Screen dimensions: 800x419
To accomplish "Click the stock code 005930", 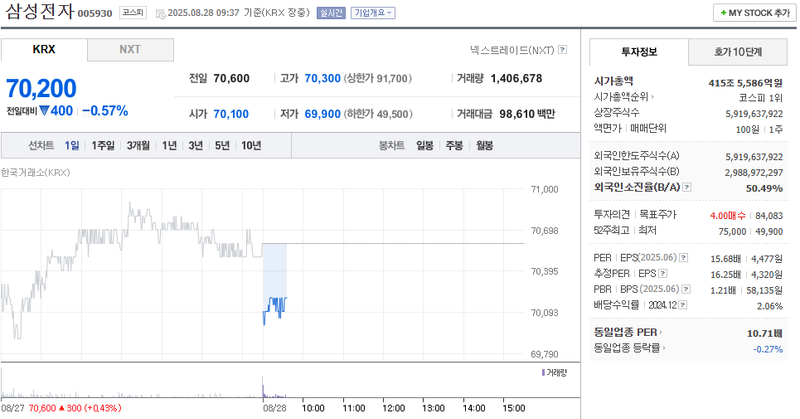I will [95, 14].
